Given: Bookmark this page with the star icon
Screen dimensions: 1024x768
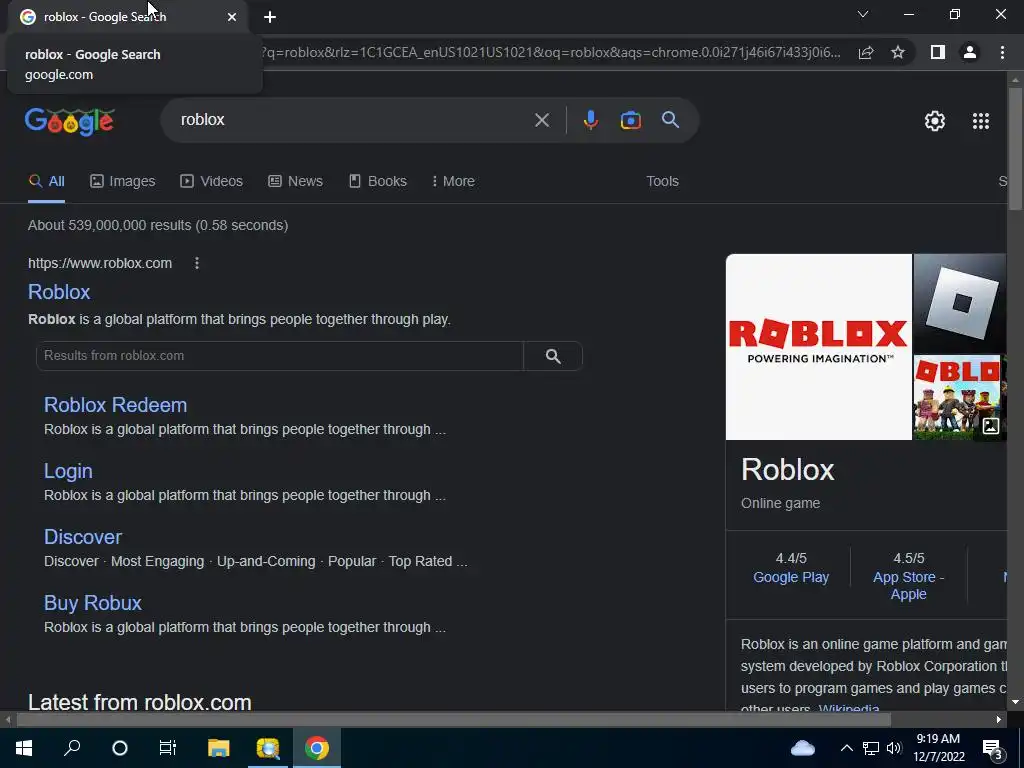Looking at the screenshot, I should click(x=898, y=52).
